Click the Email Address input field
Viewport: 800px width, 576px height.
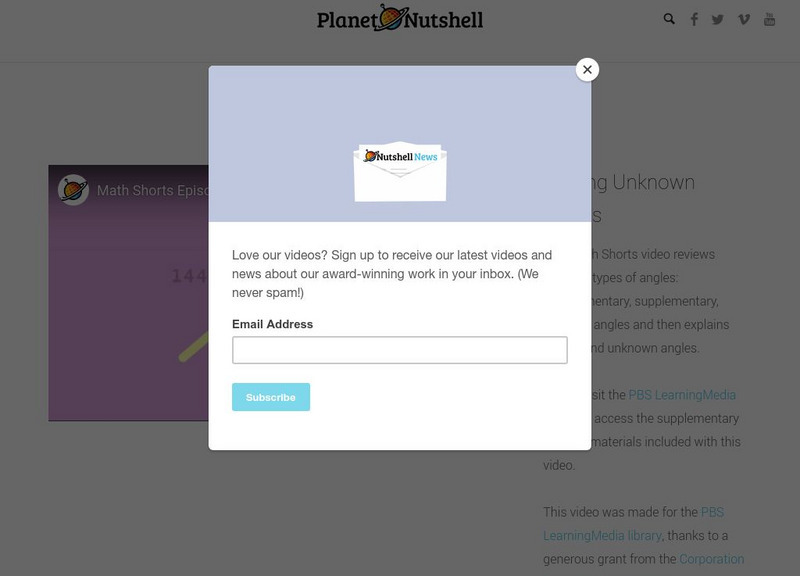click(x=399, y=350)
